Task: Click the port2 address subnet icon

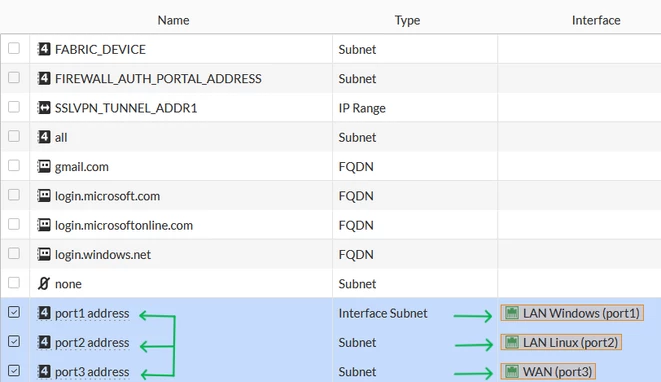Action: point(44,342)
